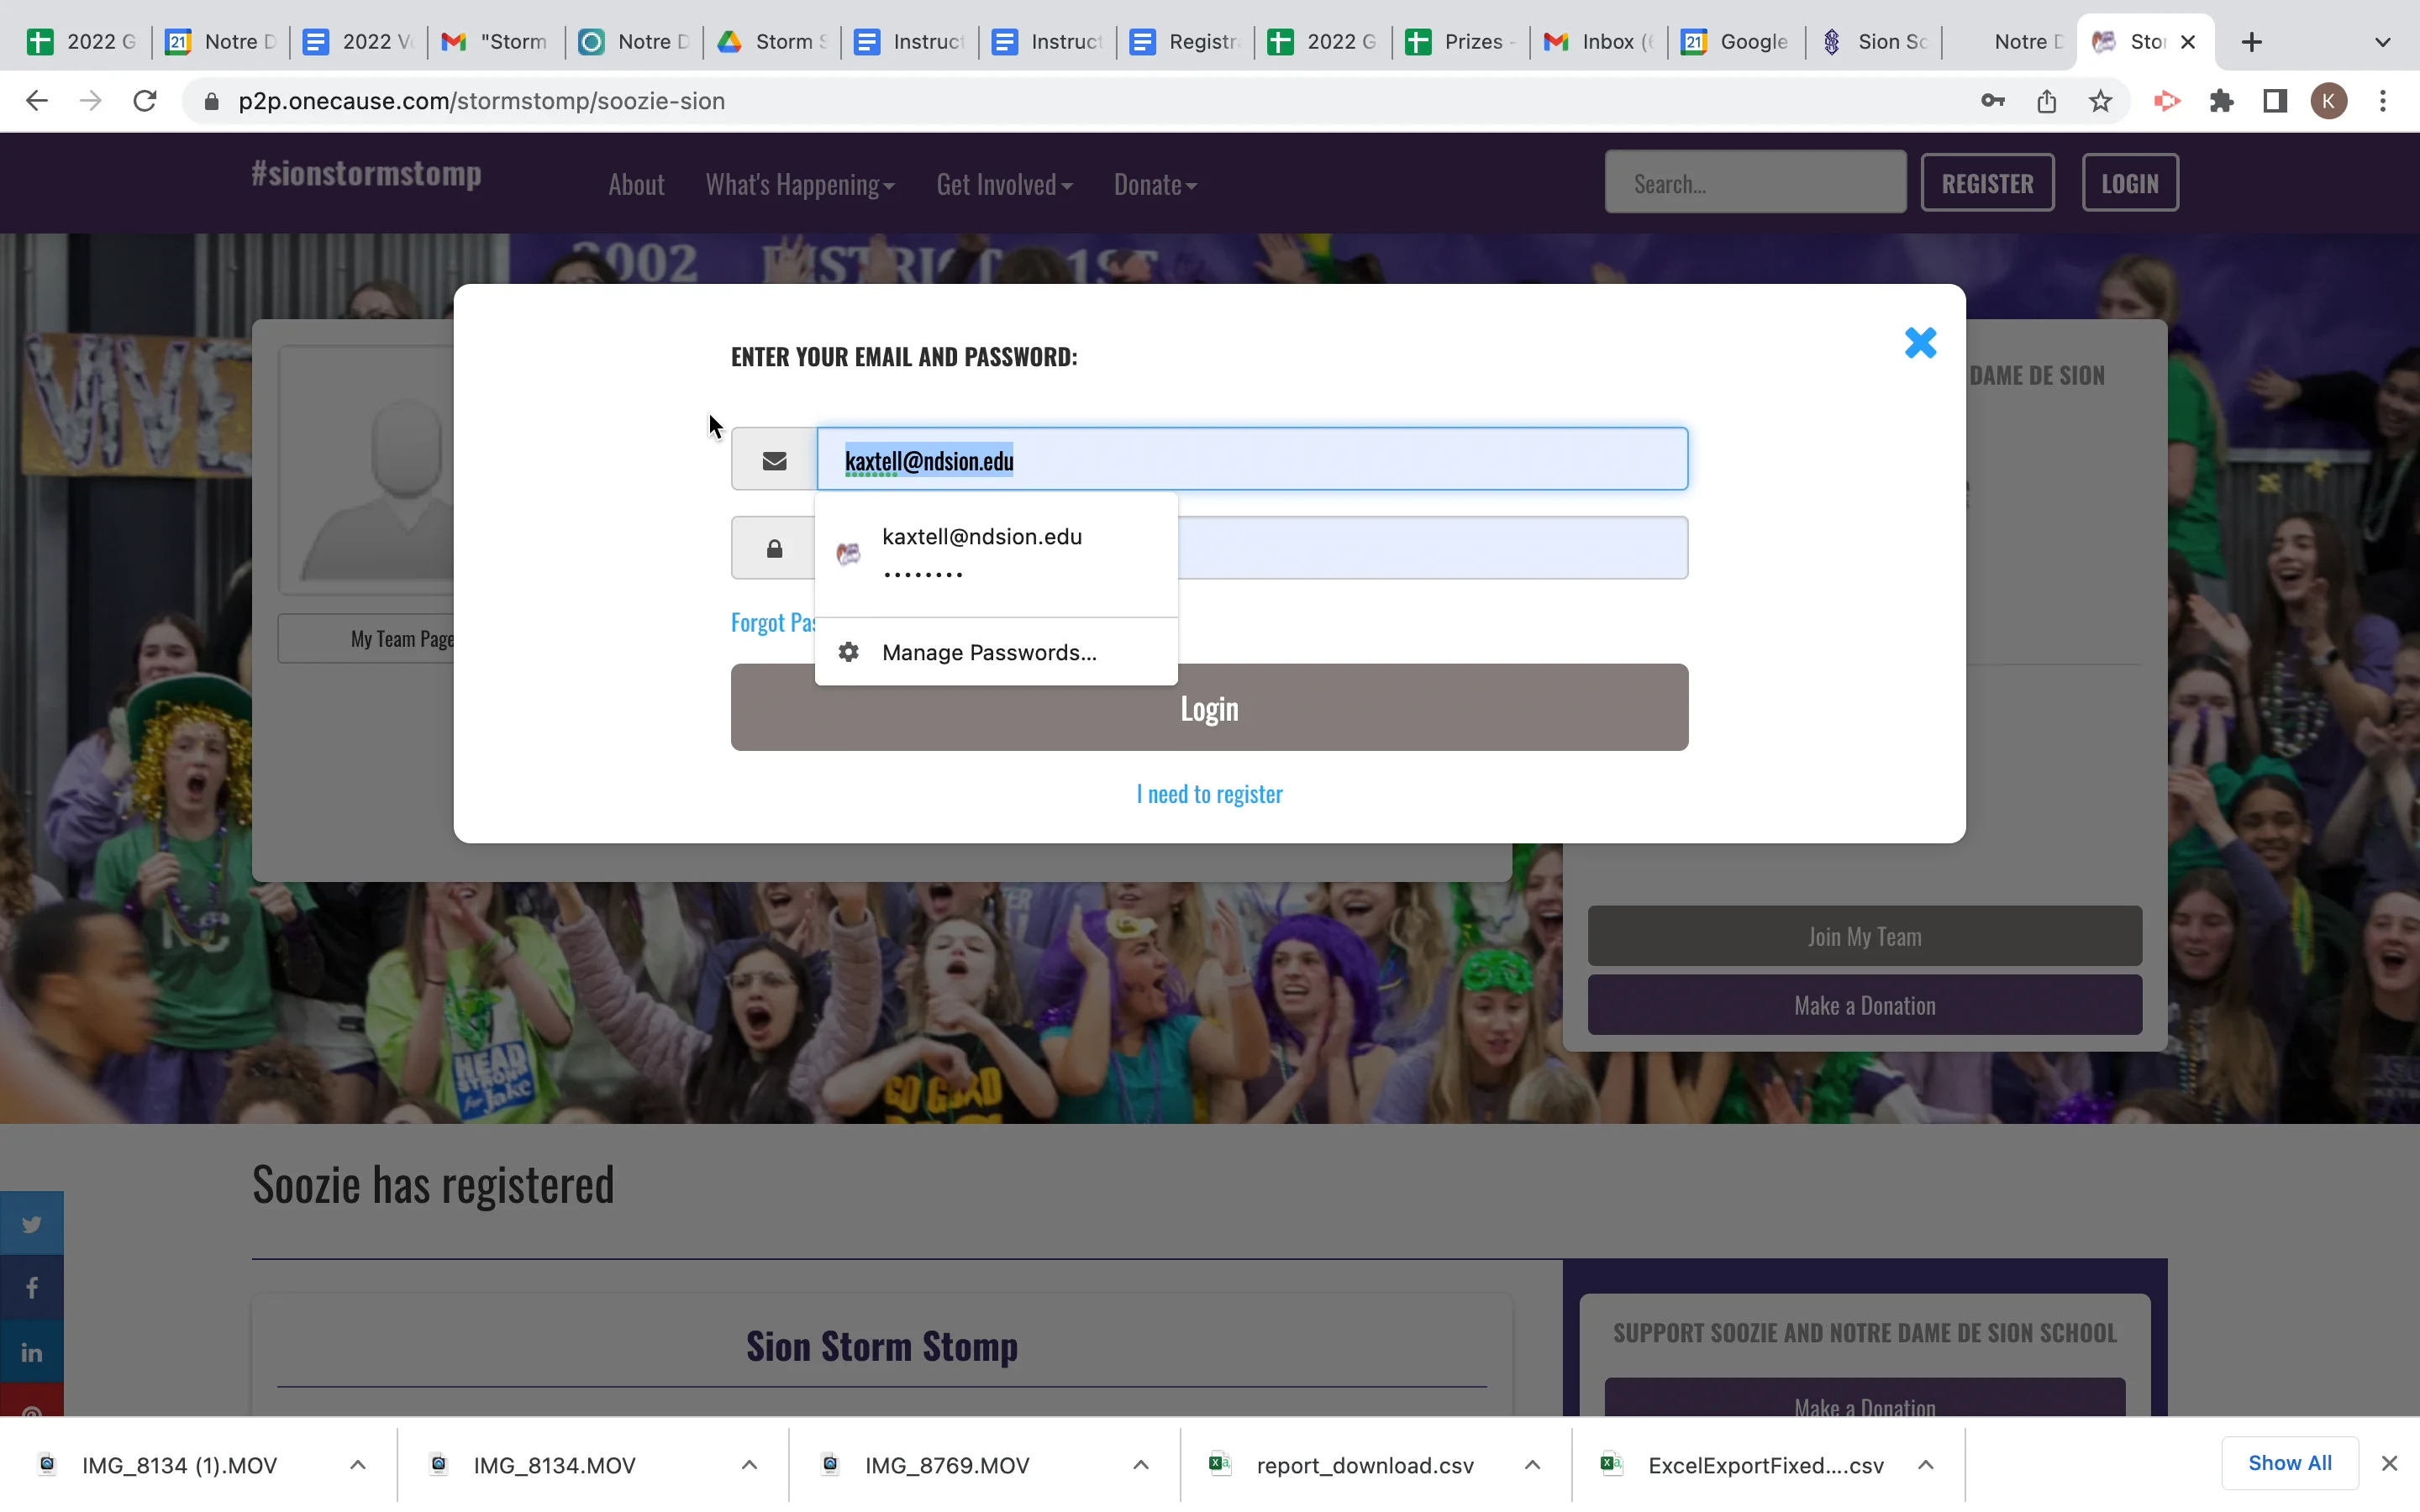Share on LinkedIn via sidebar icon
Screen dimensions: 2420x1512
tap(32, 1352)
